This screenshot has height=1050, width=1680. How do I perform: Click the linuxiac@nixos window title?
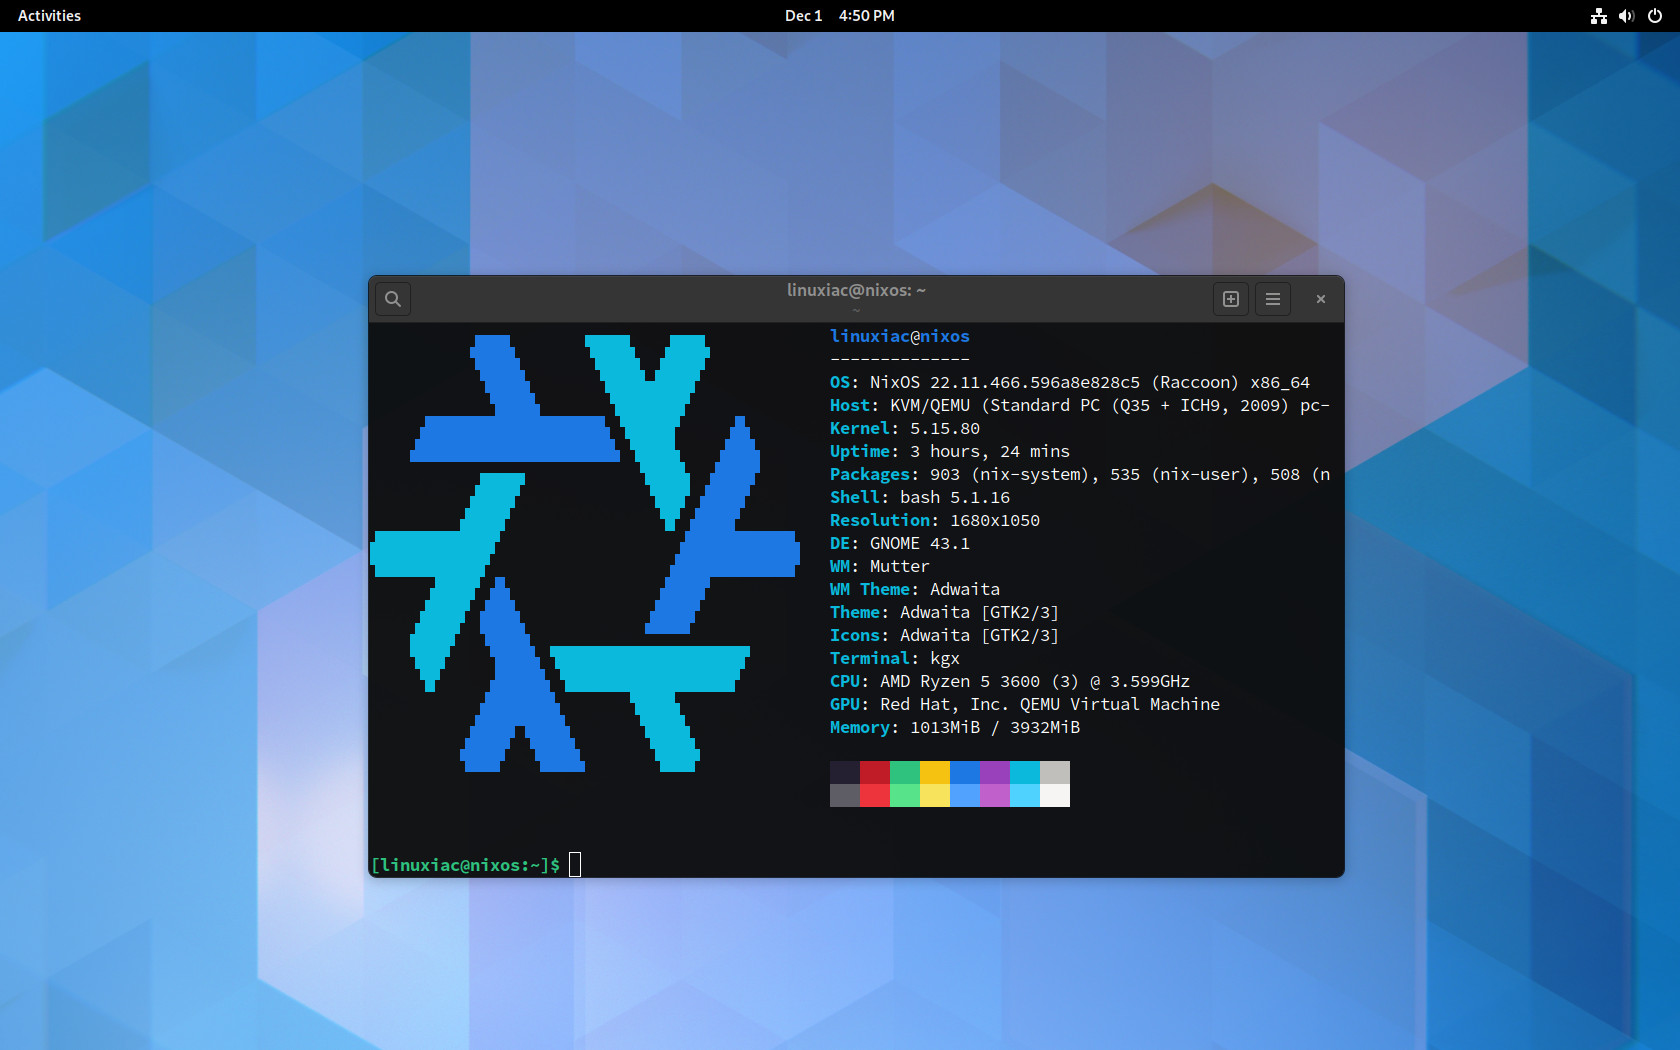[856, 290]
